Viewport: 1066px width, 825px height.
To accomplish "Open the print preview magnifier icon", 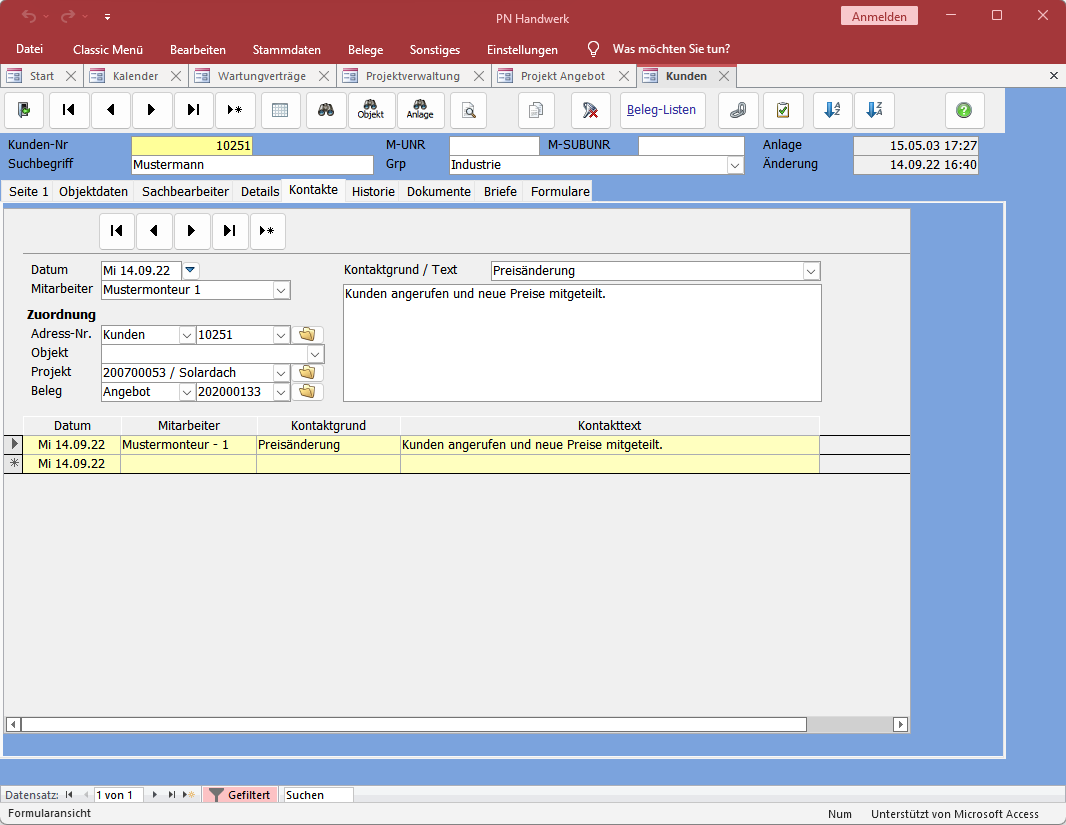I will pyautogui.click(x=468, y=110).
